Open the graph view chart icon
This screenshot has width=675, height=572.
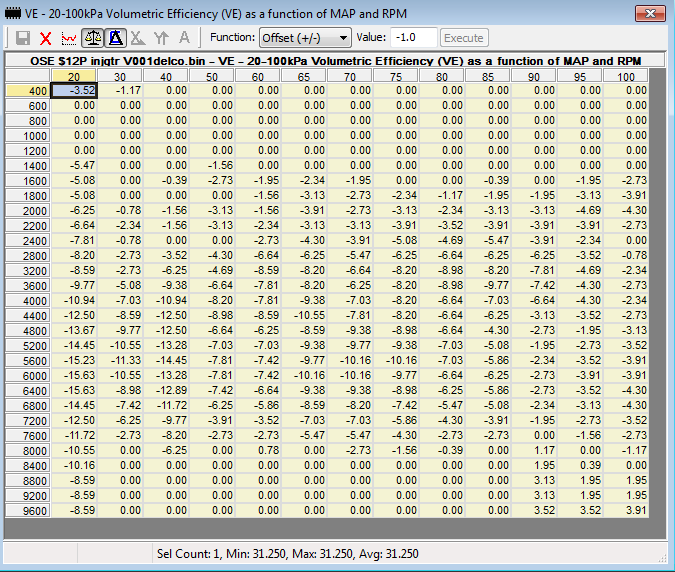click(69, 38)
